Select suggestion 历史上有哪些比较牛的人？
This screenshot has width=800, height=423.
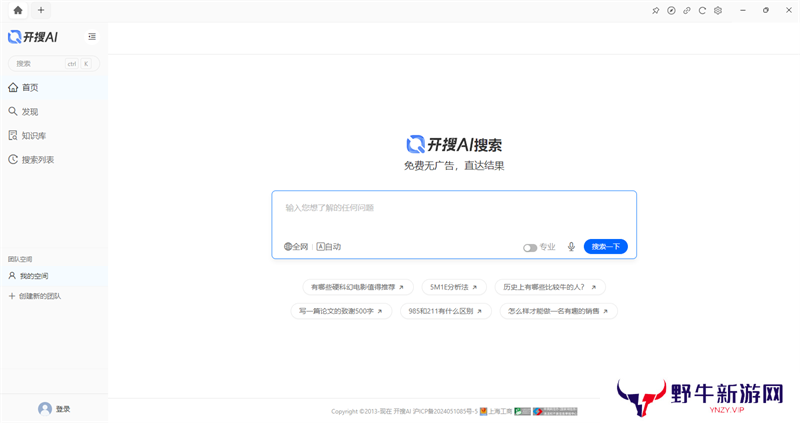(549, 287)
